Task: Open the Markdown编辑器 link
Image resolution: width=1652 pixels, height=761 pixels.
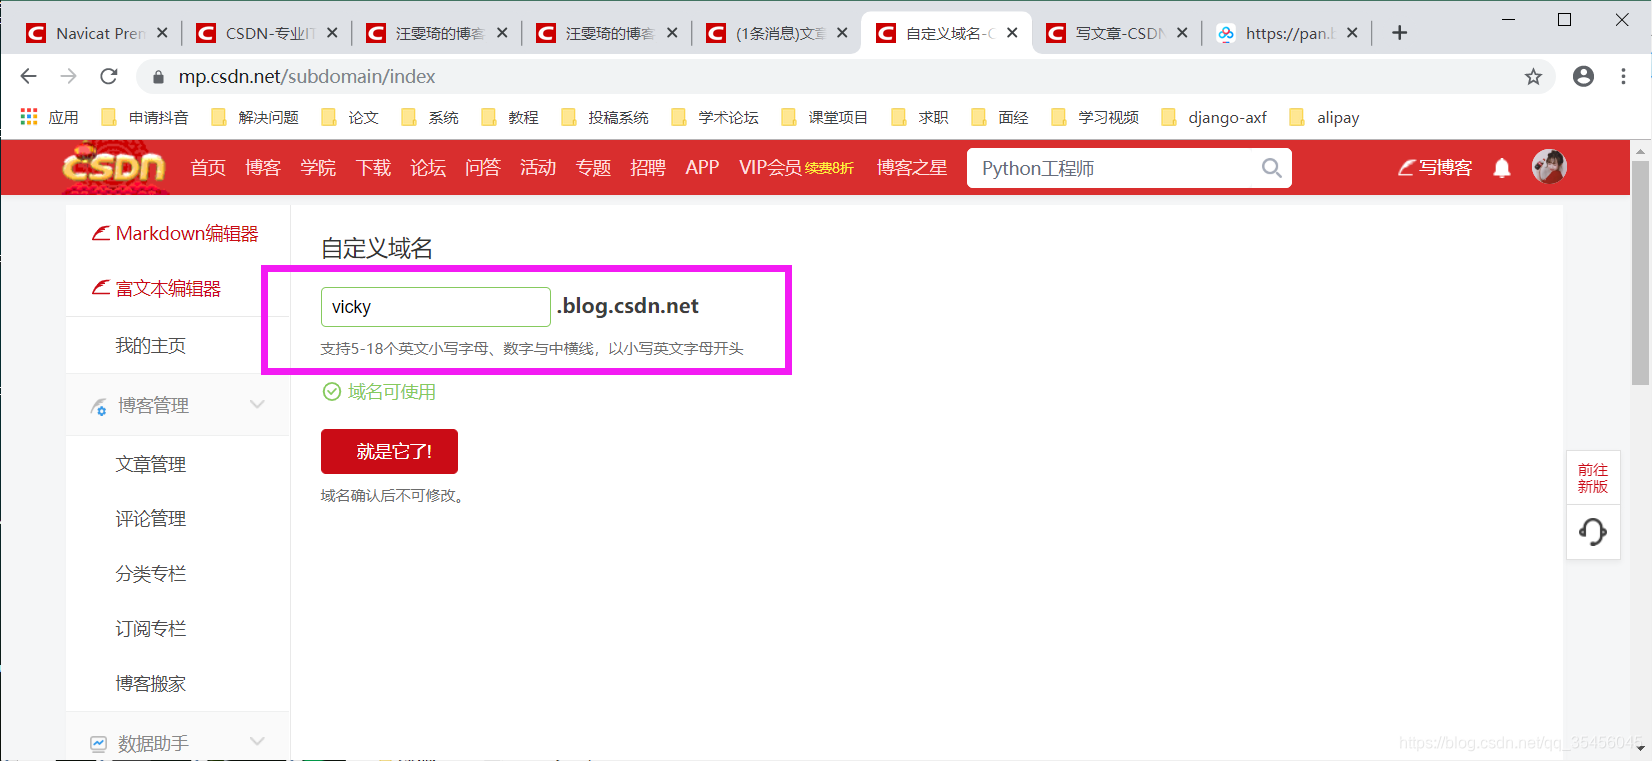Action: tap(175, 233)
